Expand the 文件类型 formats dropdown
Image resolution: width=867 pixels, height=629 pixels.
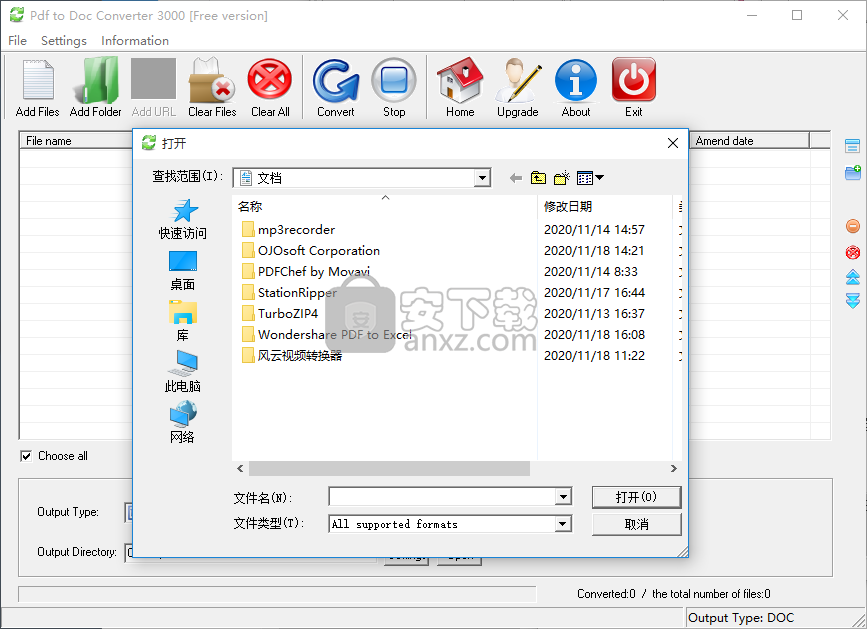pos(563,523)
